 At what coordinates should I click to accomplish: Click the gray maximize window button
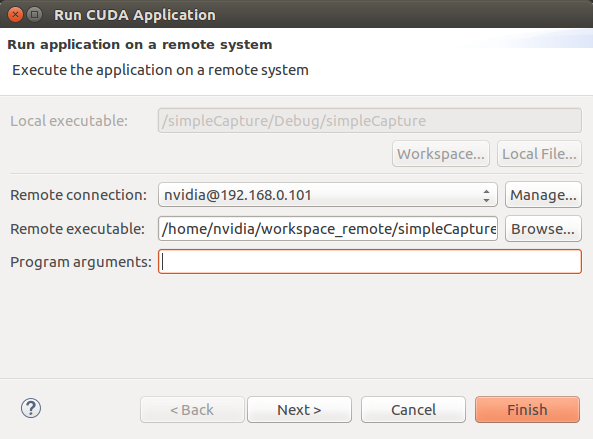[x=35, y=15]
